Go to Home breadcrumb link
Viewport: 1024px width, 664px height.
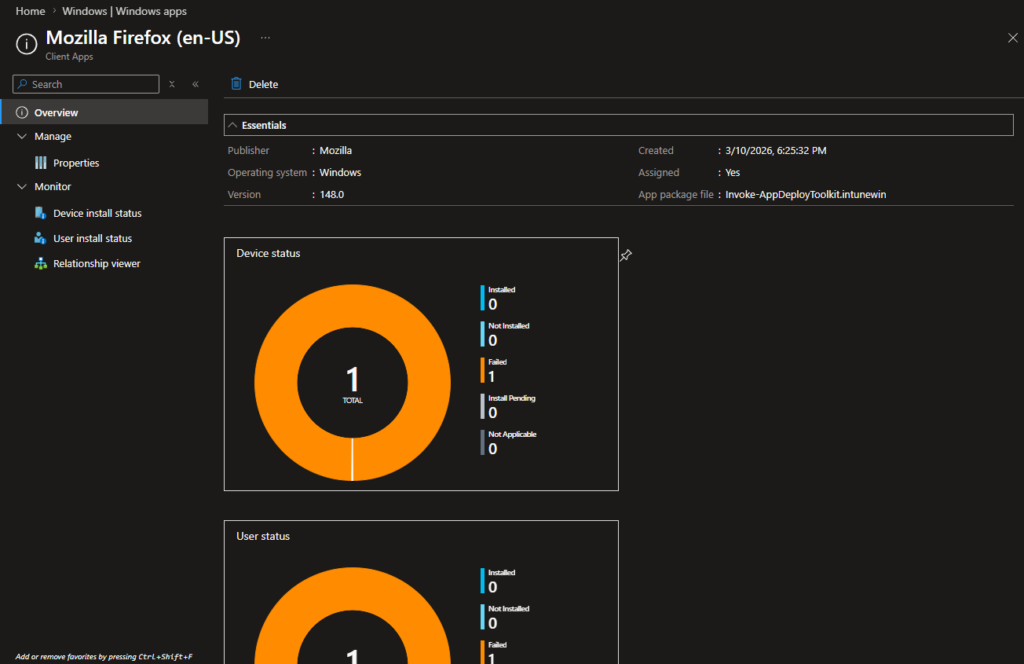click(30, 11)
